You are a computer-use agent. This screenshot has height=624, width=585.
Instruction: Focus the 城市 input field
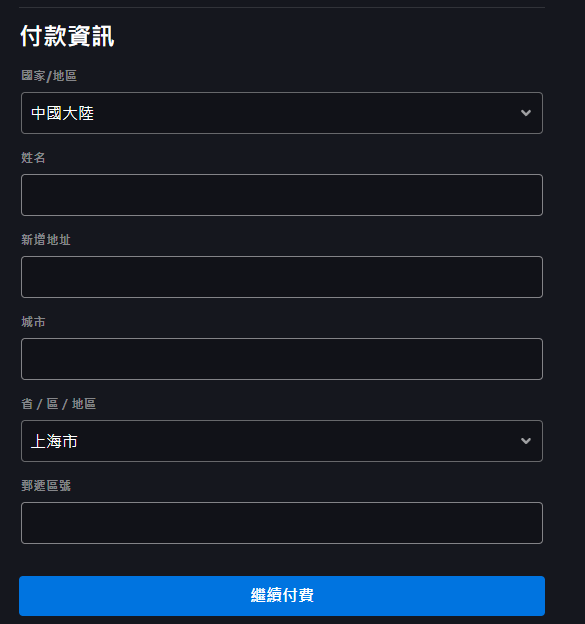(282, 359)
